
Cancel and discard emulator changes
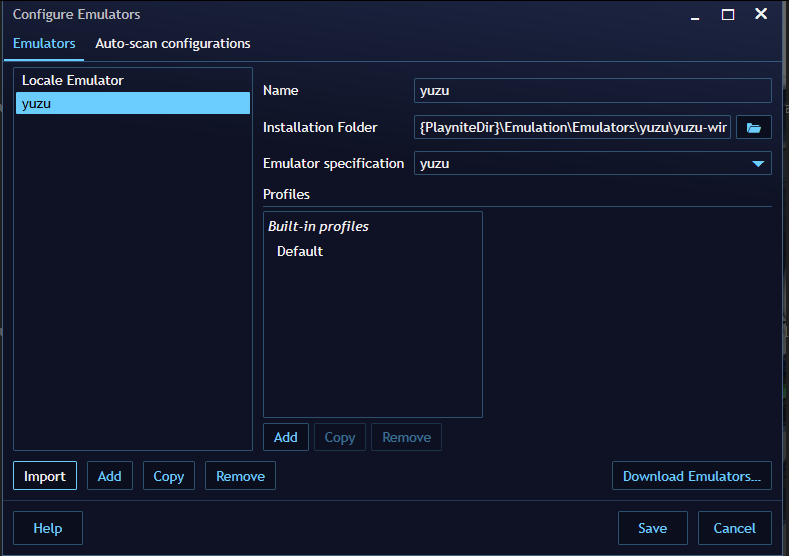click(x=734, y=528)
